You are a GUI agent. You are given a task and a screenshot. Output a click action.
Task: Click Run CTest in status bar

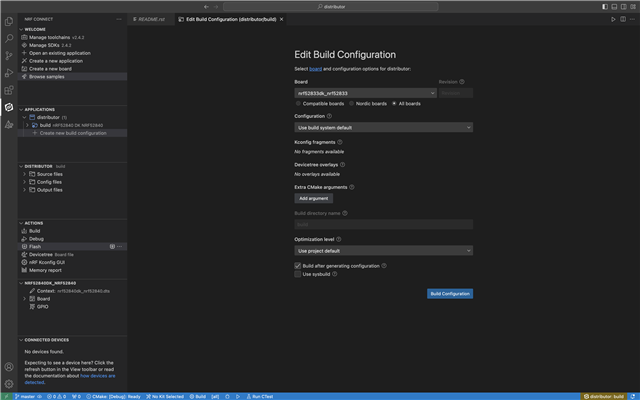coord(260,396)
